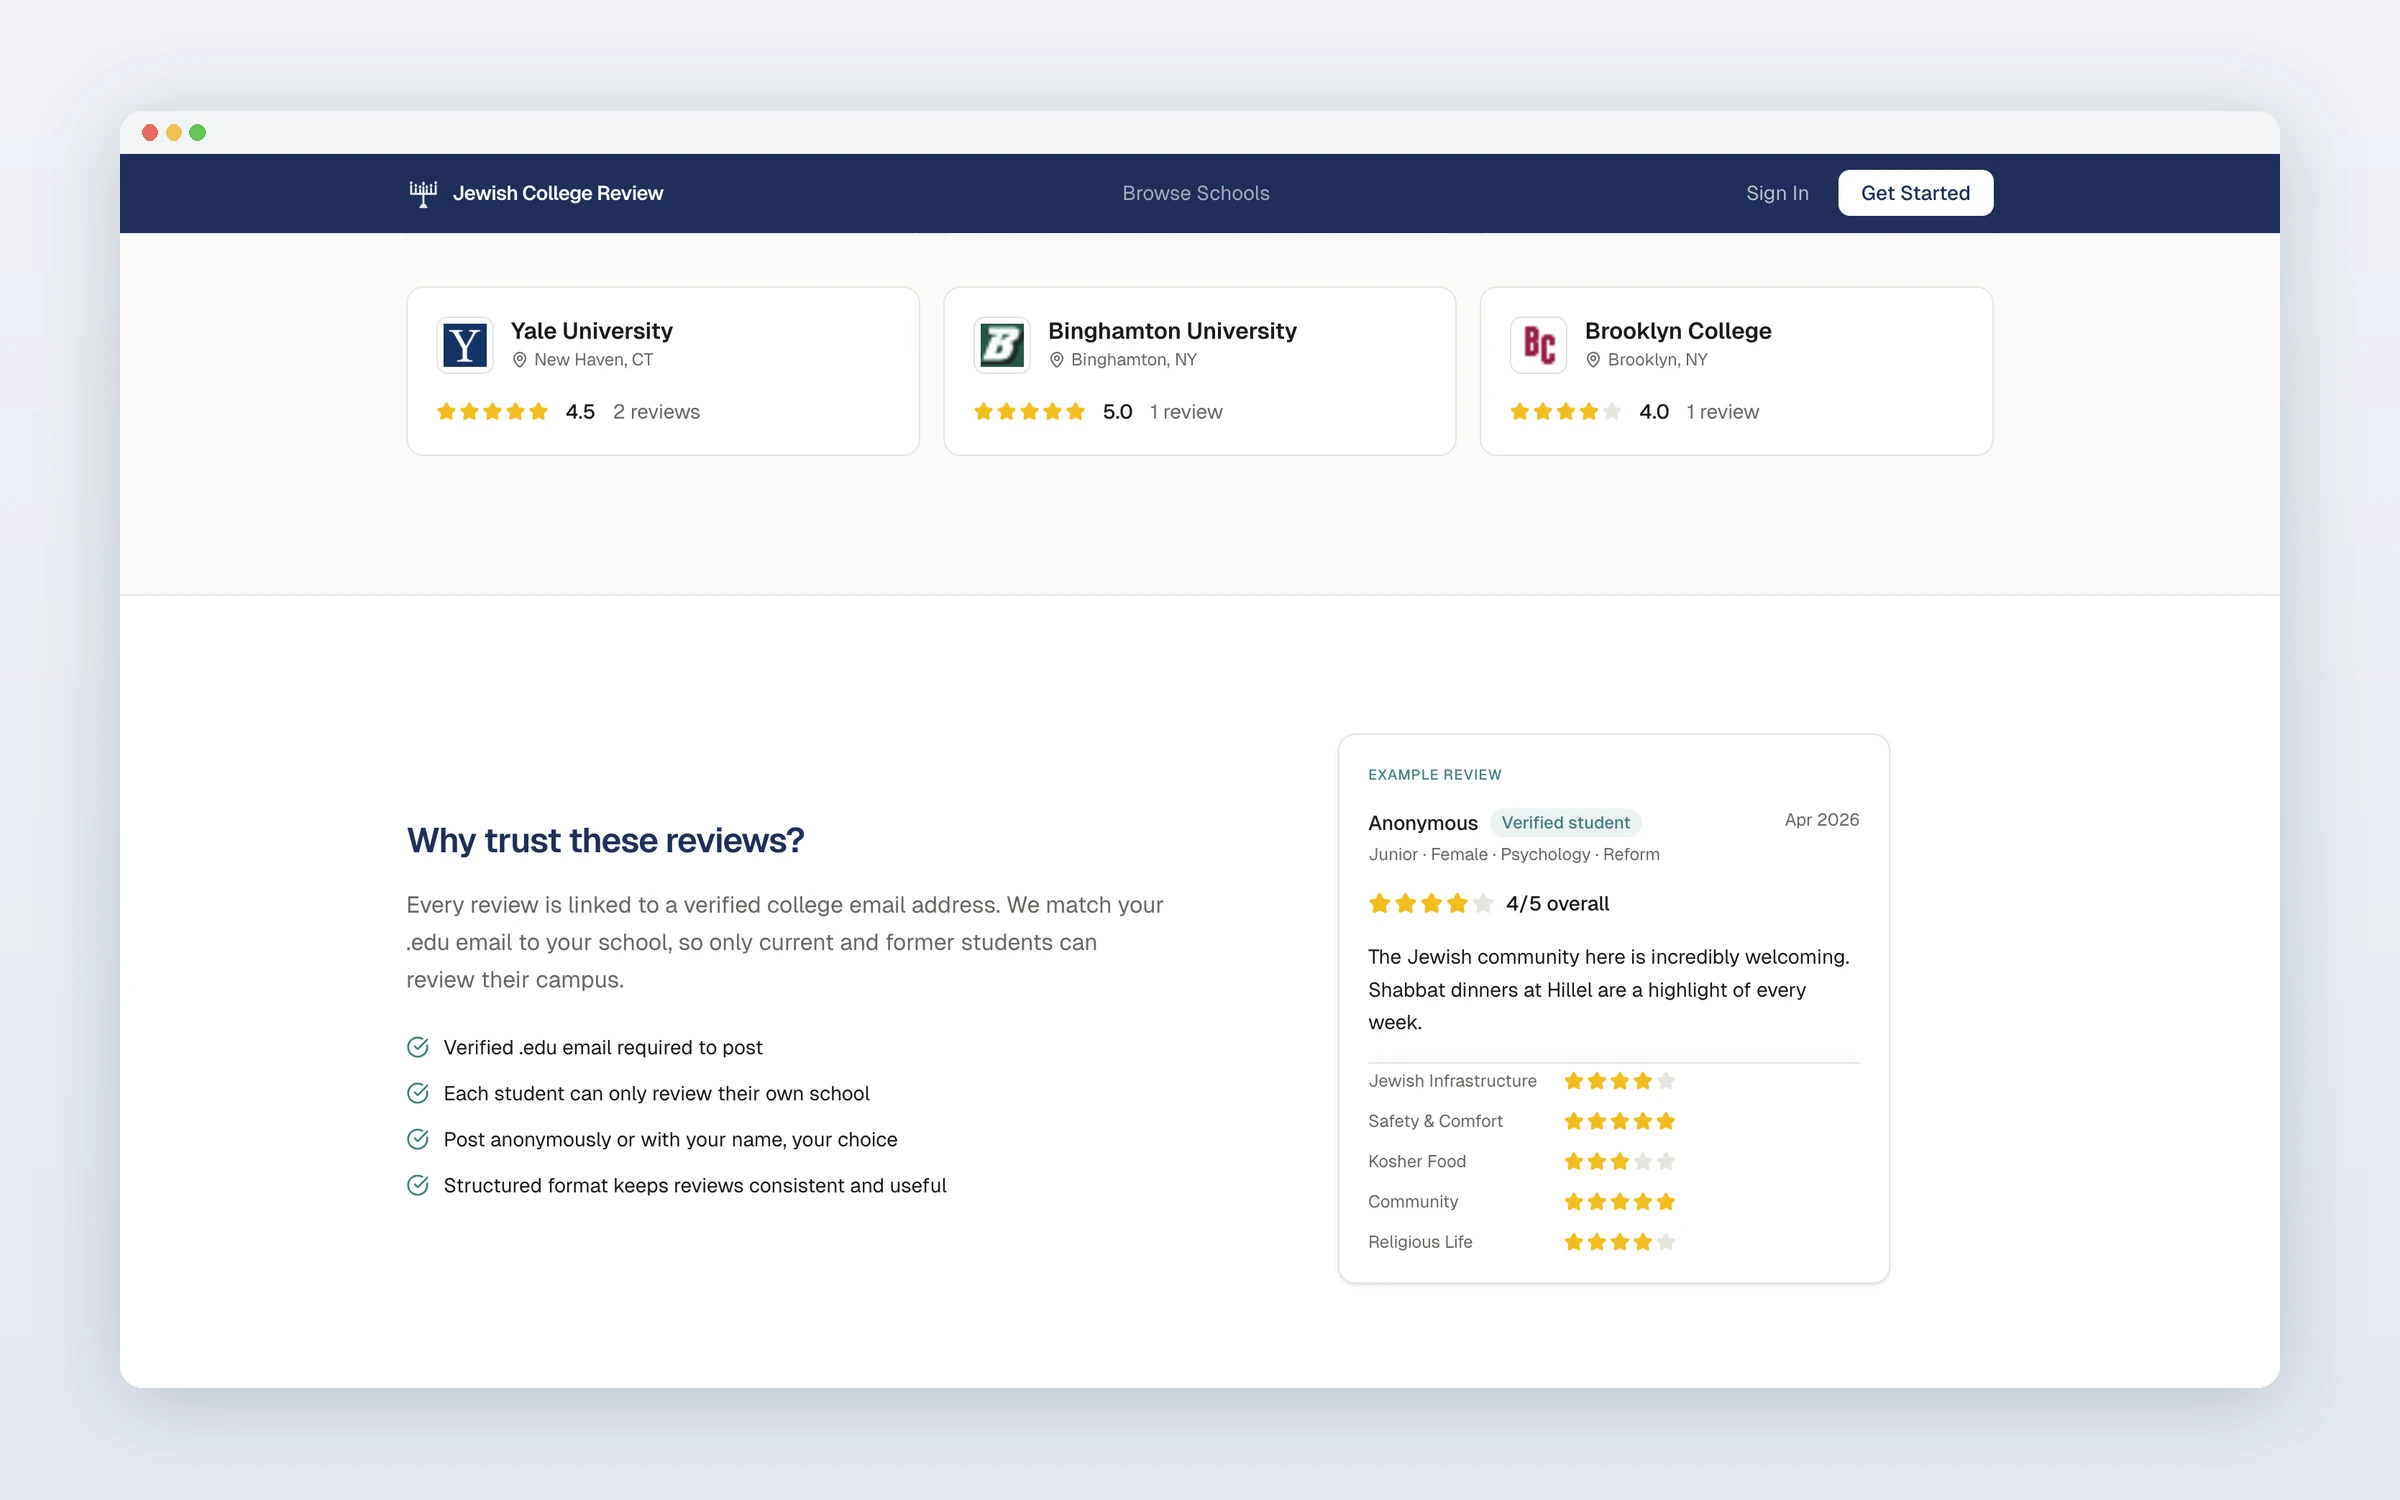Open the Brooklyn College title
2400x1500 pixels.
(x=1678, y=331)
